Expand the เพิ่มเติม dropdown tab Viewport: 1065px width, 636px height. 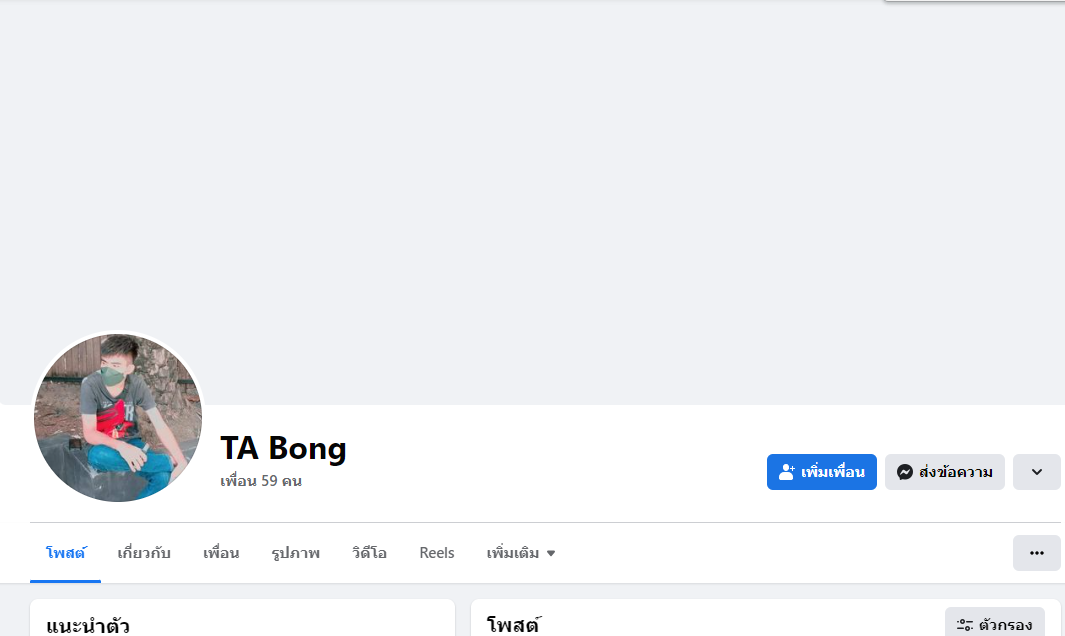[521, 553]
